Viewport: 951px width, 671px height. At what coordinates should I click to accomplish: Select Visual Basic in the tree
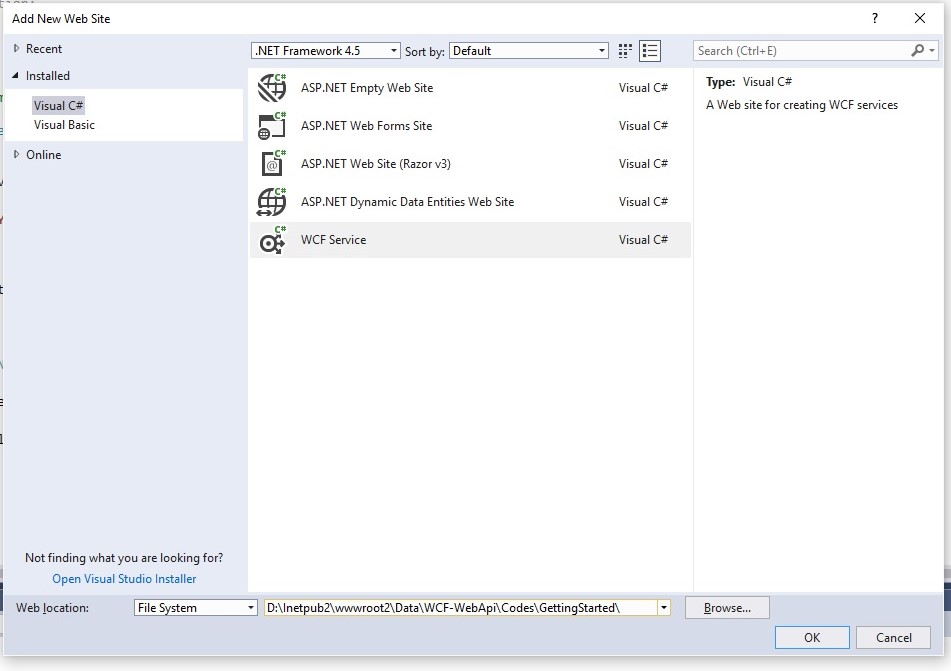click(x=64, y=125)
